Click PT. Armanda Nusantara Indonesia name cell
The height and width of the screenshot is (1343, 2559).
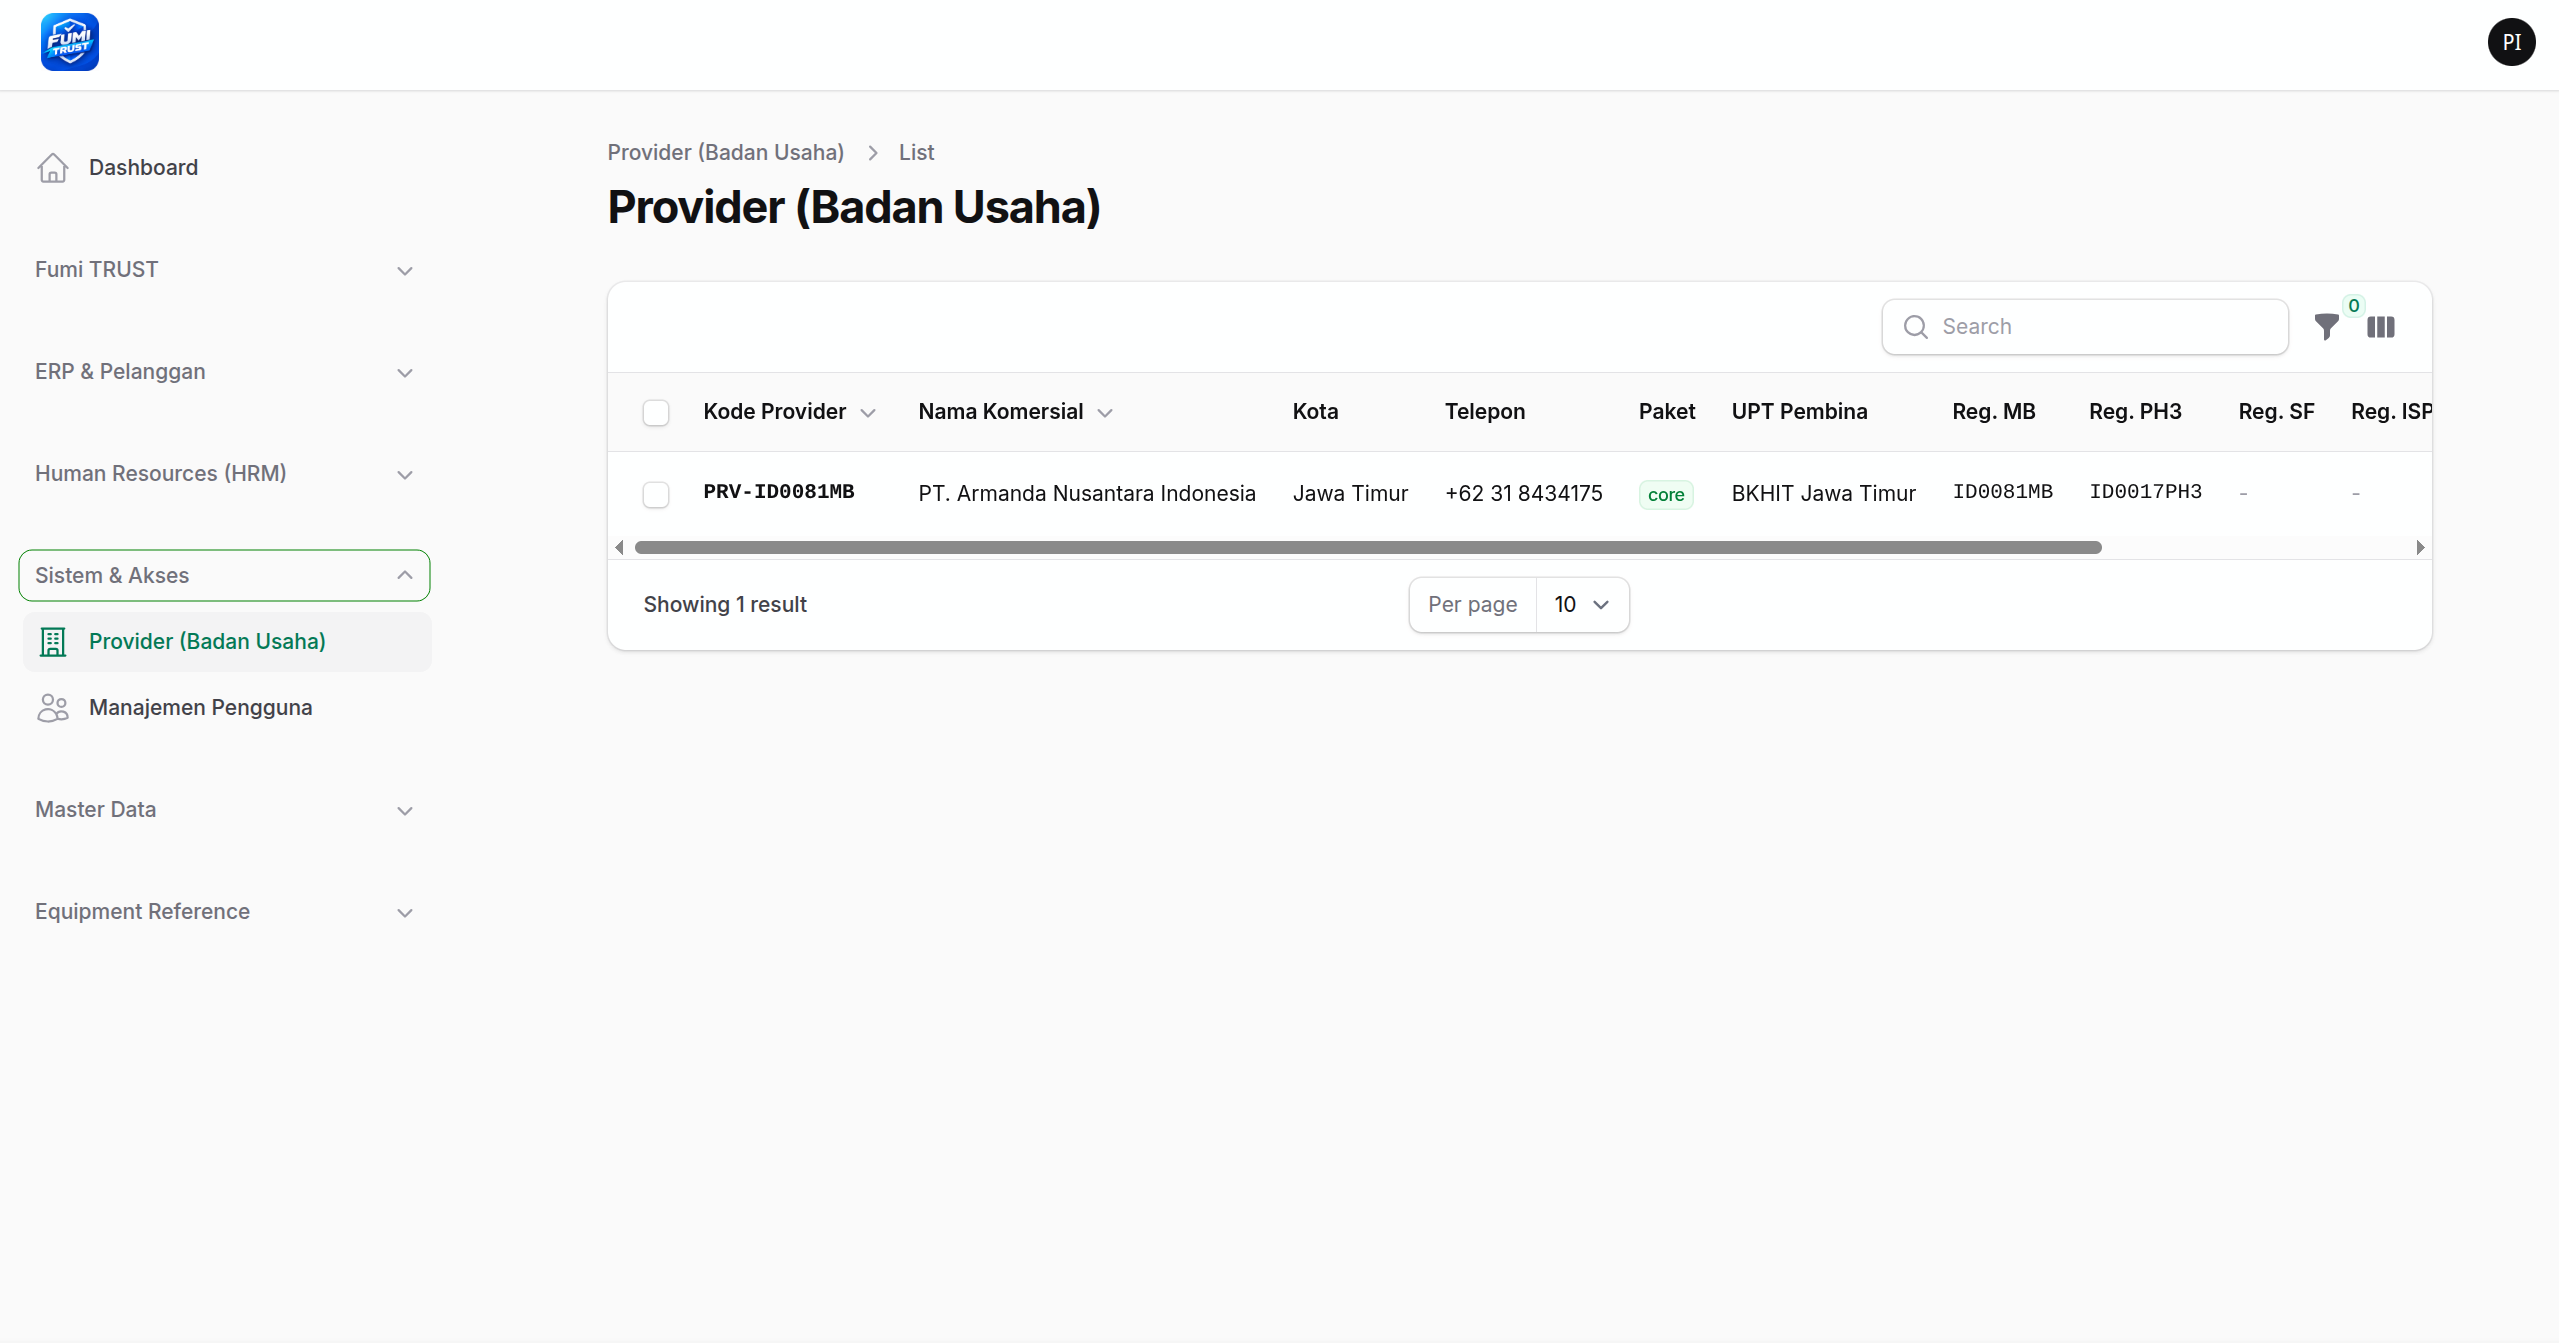(1087, 494)
